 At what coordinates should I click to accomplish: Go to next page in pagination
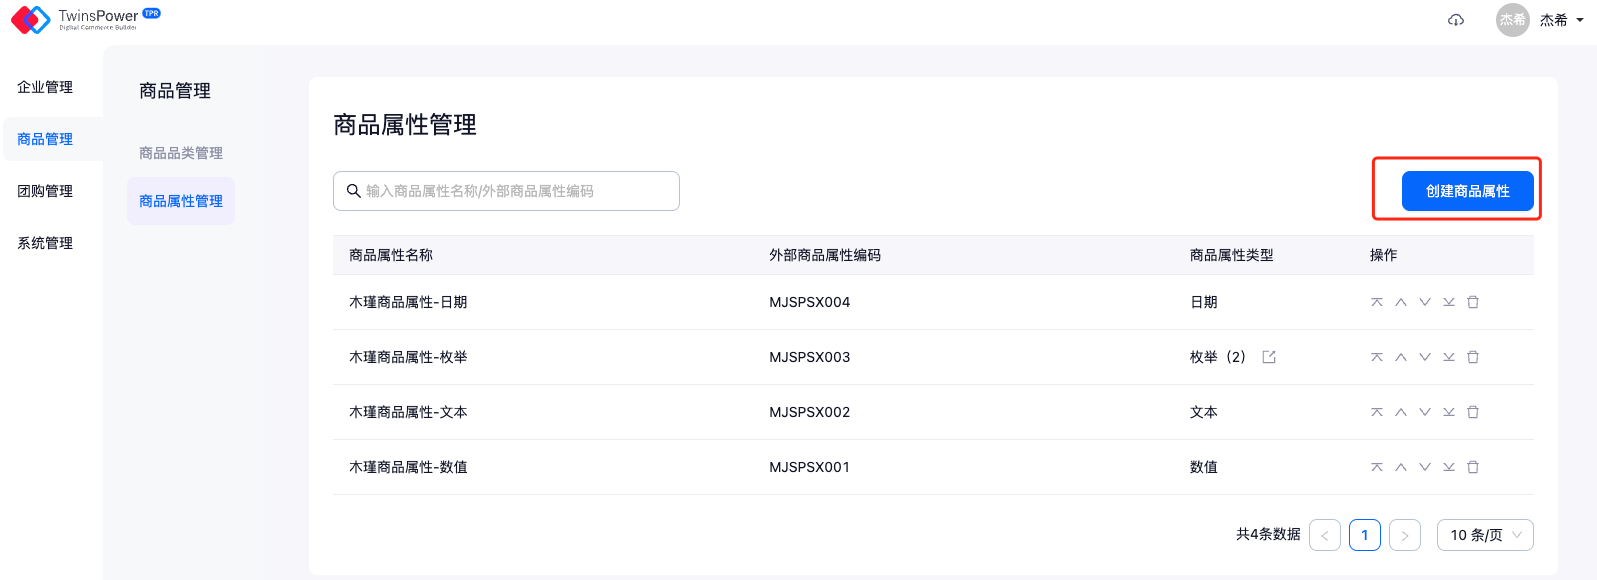(x=1405, y=535)
